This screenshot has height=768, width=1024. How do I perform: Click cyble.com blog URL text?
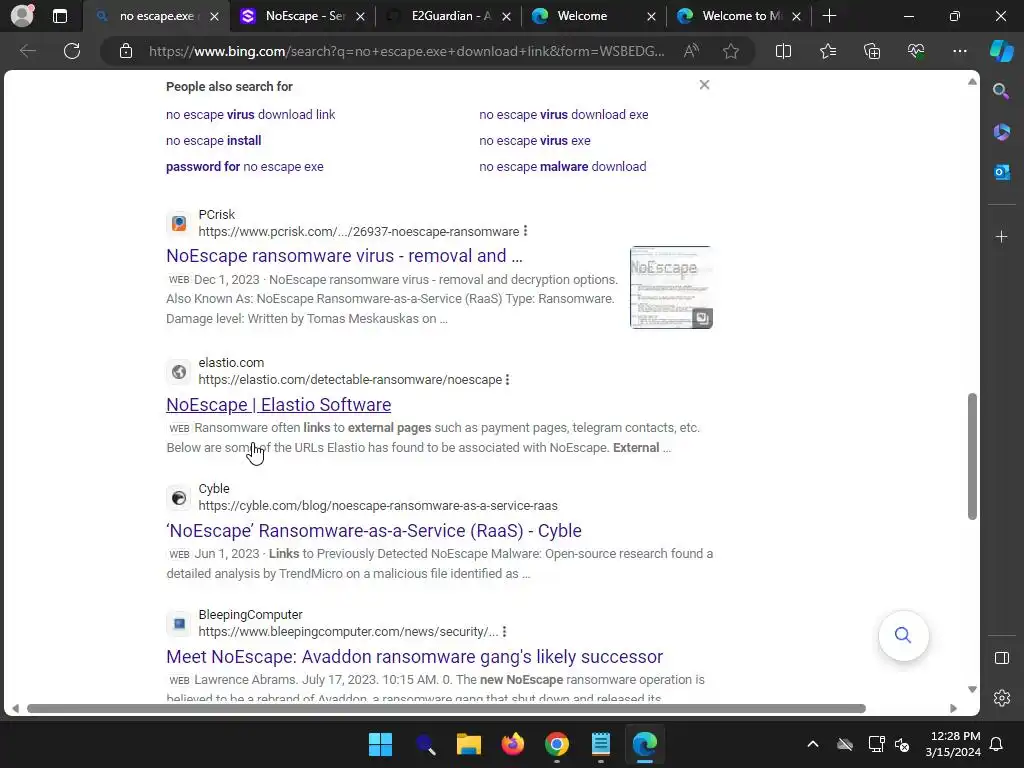coord(378,505)
